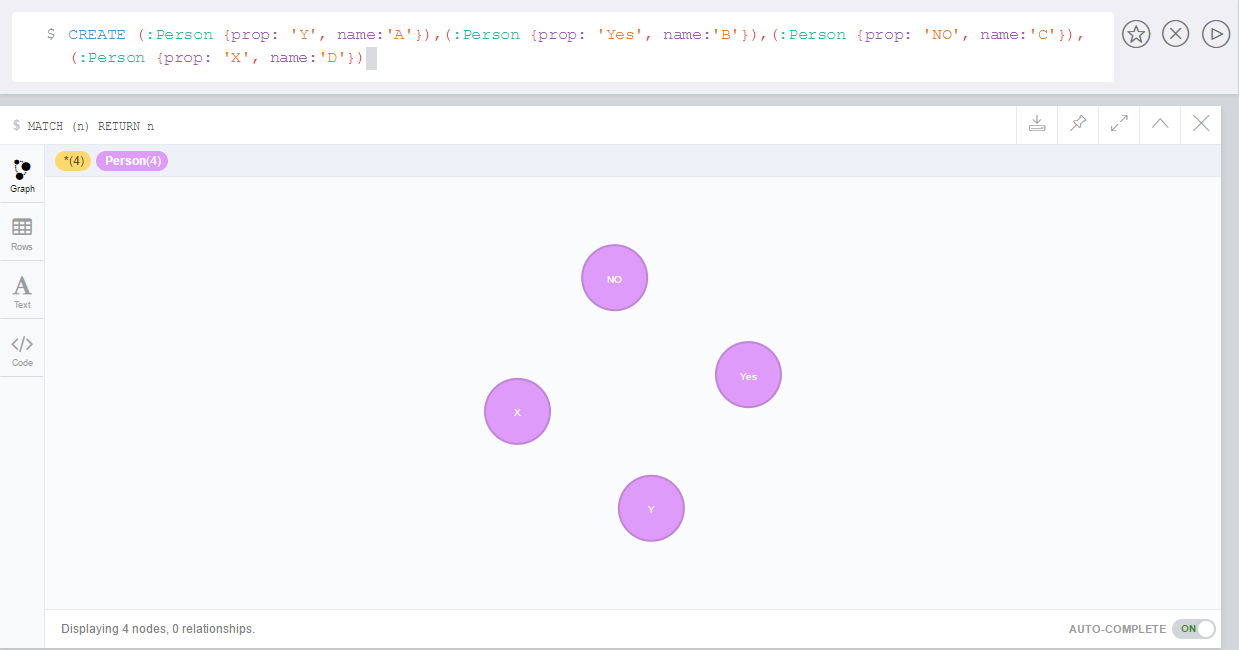Select the *(4) label filter pill
Screen dimensions: 1239x650
point(72,160)
